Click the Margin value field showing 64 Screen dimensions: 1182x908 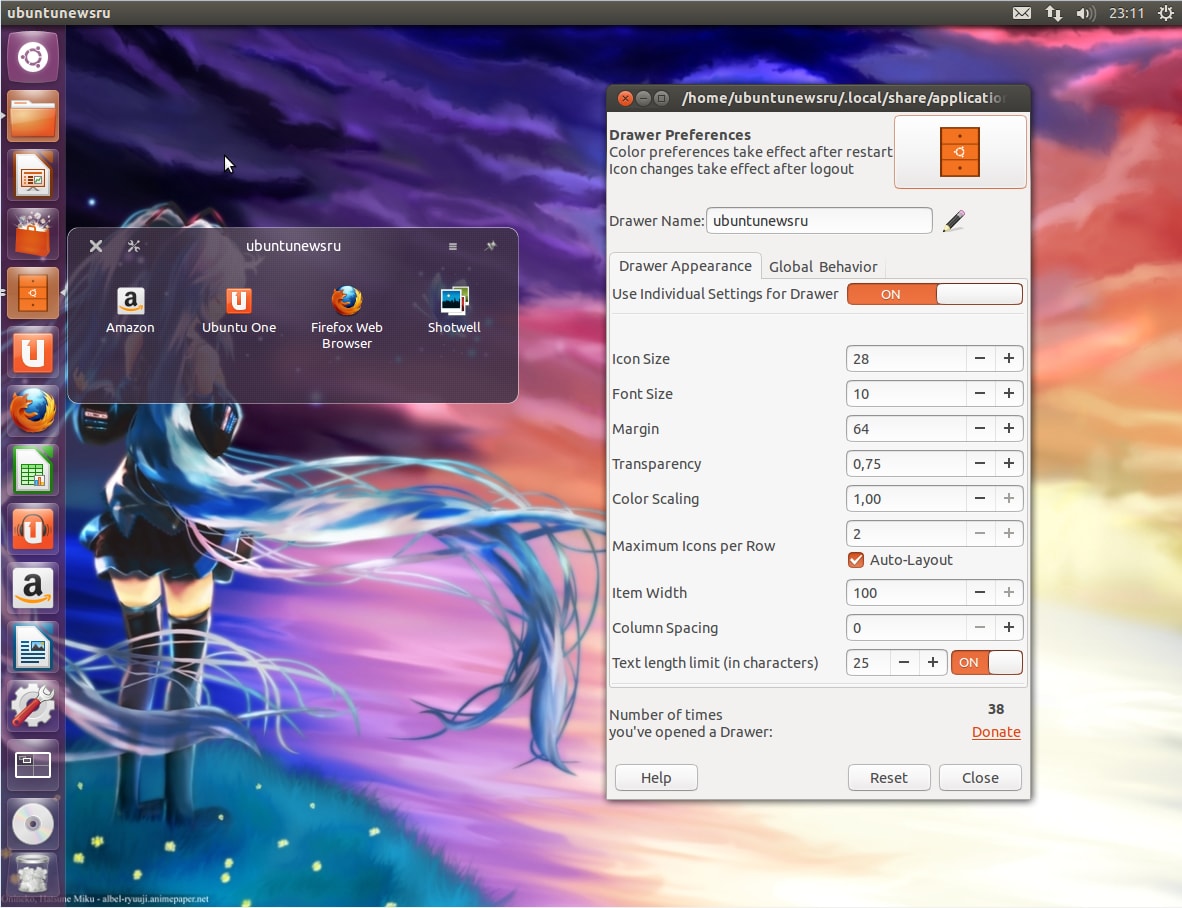click(x=906, y=429)
